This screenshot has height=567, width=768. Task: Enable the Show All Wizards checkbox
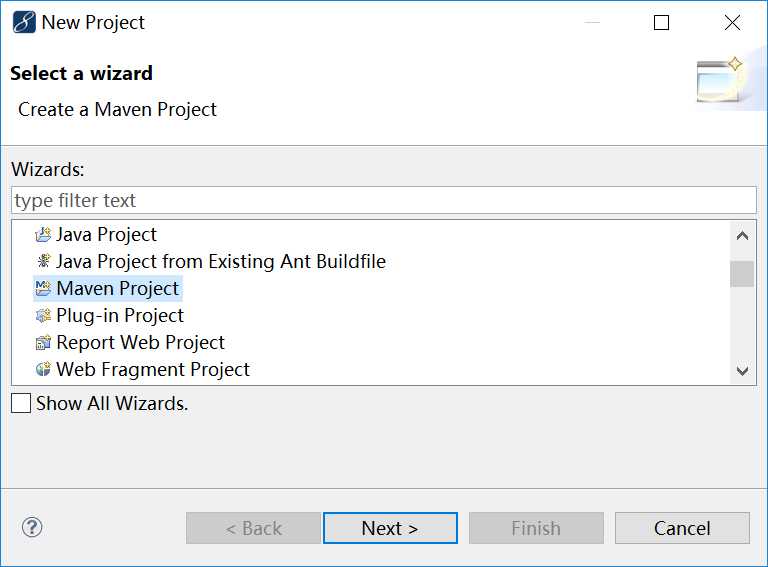21,404
